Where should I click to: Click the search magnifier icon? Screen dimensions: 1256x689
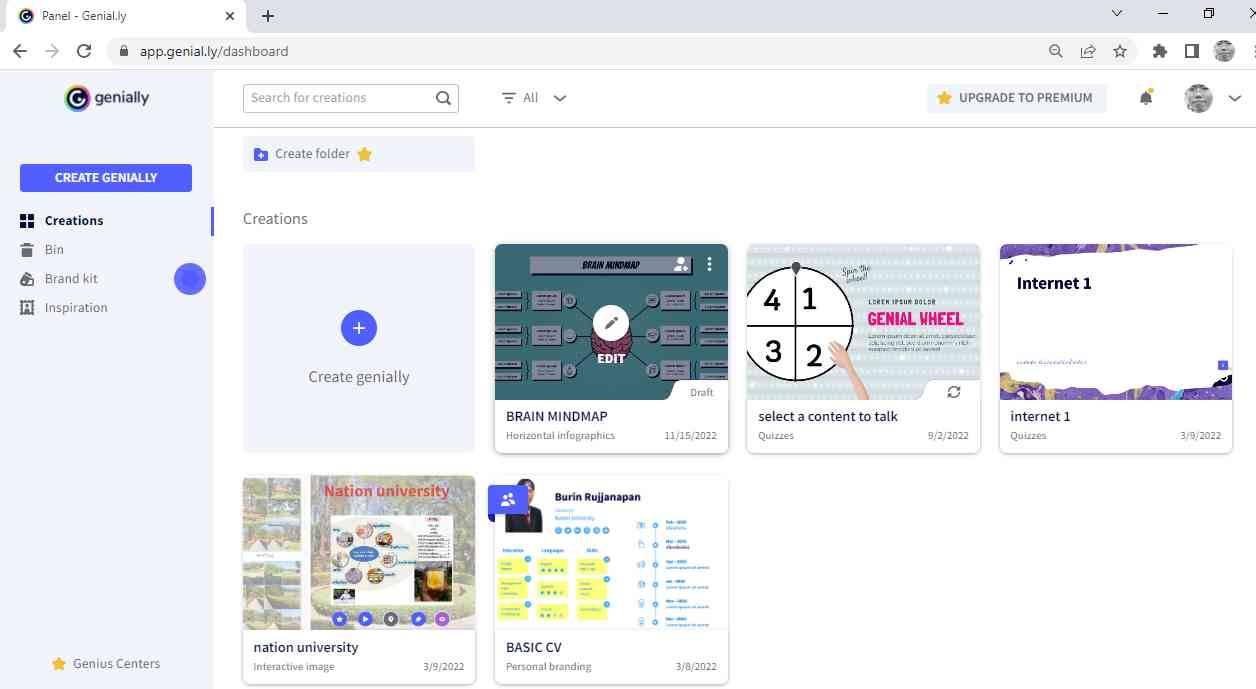pyautogui.click(x=444, y=98)
